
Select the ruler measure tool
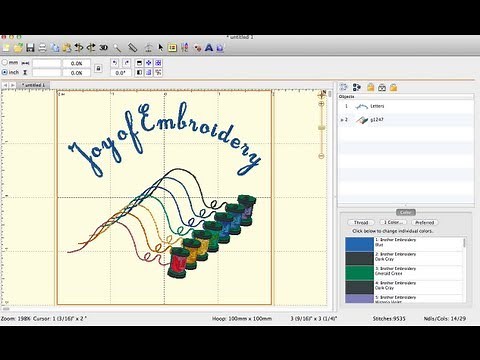[x=133, y=48]
